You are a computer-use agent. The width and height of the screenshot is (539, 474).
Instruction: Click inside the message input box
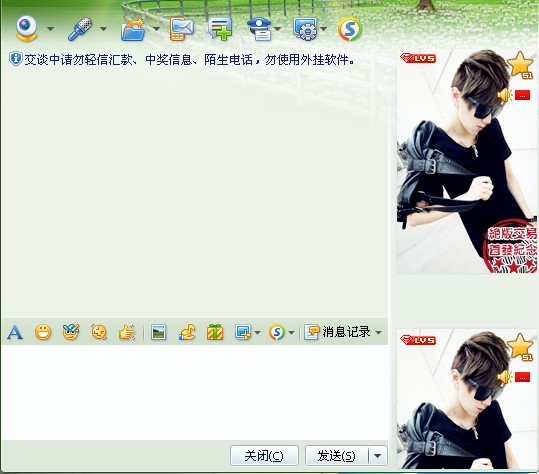[195, 392]
